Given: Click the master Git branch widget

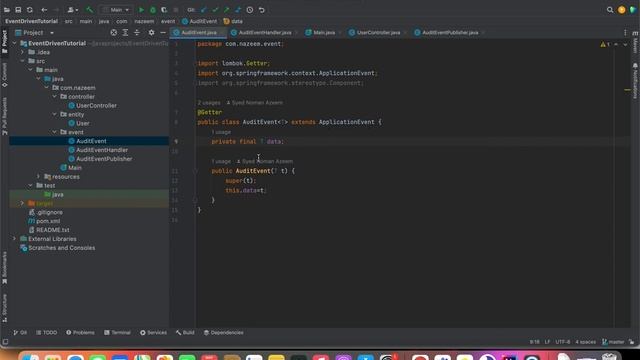Looking at the screenshot, I should 613,342.
